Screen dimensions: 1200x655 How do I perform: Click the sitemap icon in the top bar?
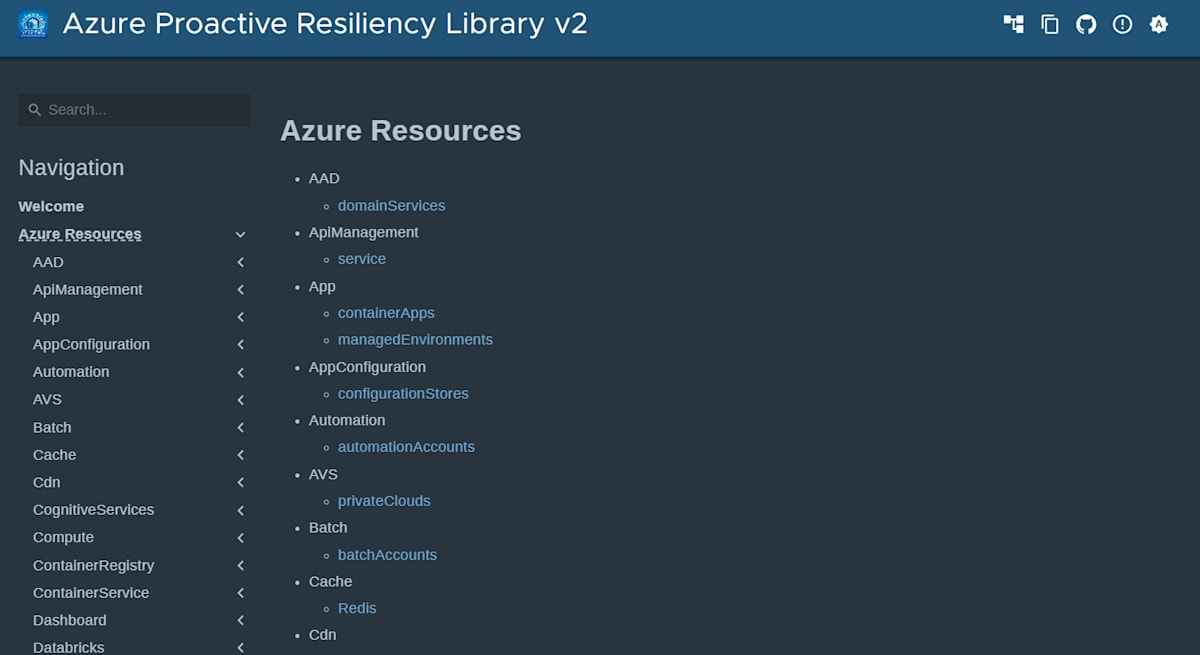click(x=1013, y=24)
